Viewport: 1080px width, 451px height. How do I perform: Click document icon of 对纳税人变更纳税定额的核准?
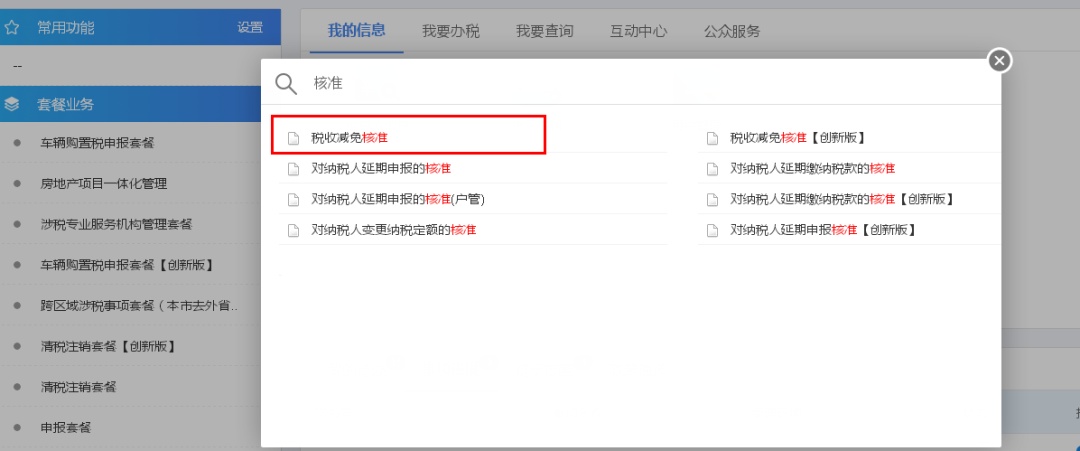[293, 230]
